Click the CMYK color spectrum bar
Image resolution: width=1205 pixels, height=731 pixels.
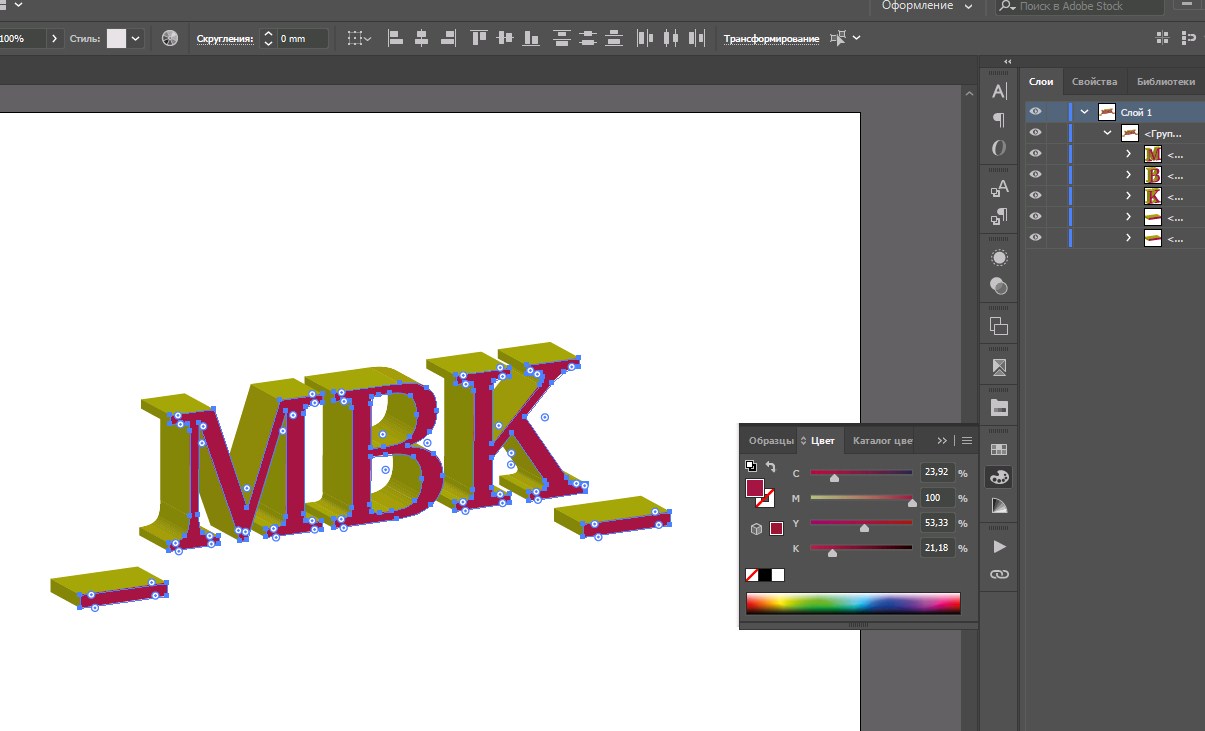pyautogui.click(x=853, y=603)
